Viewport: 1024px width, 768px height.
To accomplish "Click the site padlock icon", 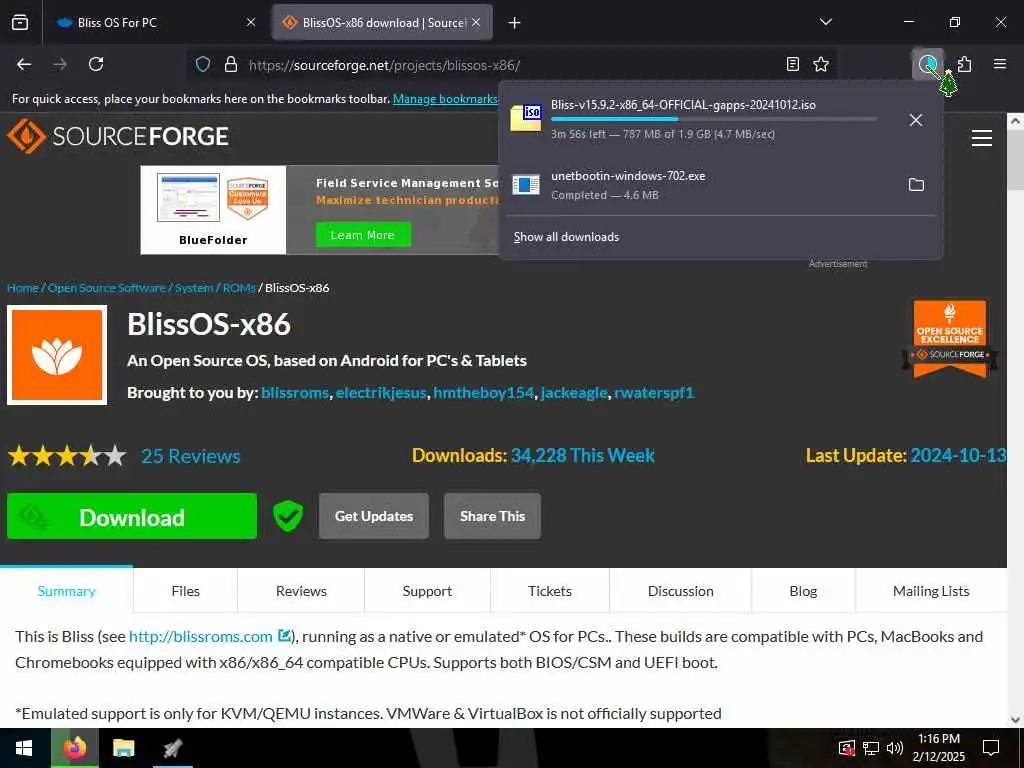I will [231, 65].
